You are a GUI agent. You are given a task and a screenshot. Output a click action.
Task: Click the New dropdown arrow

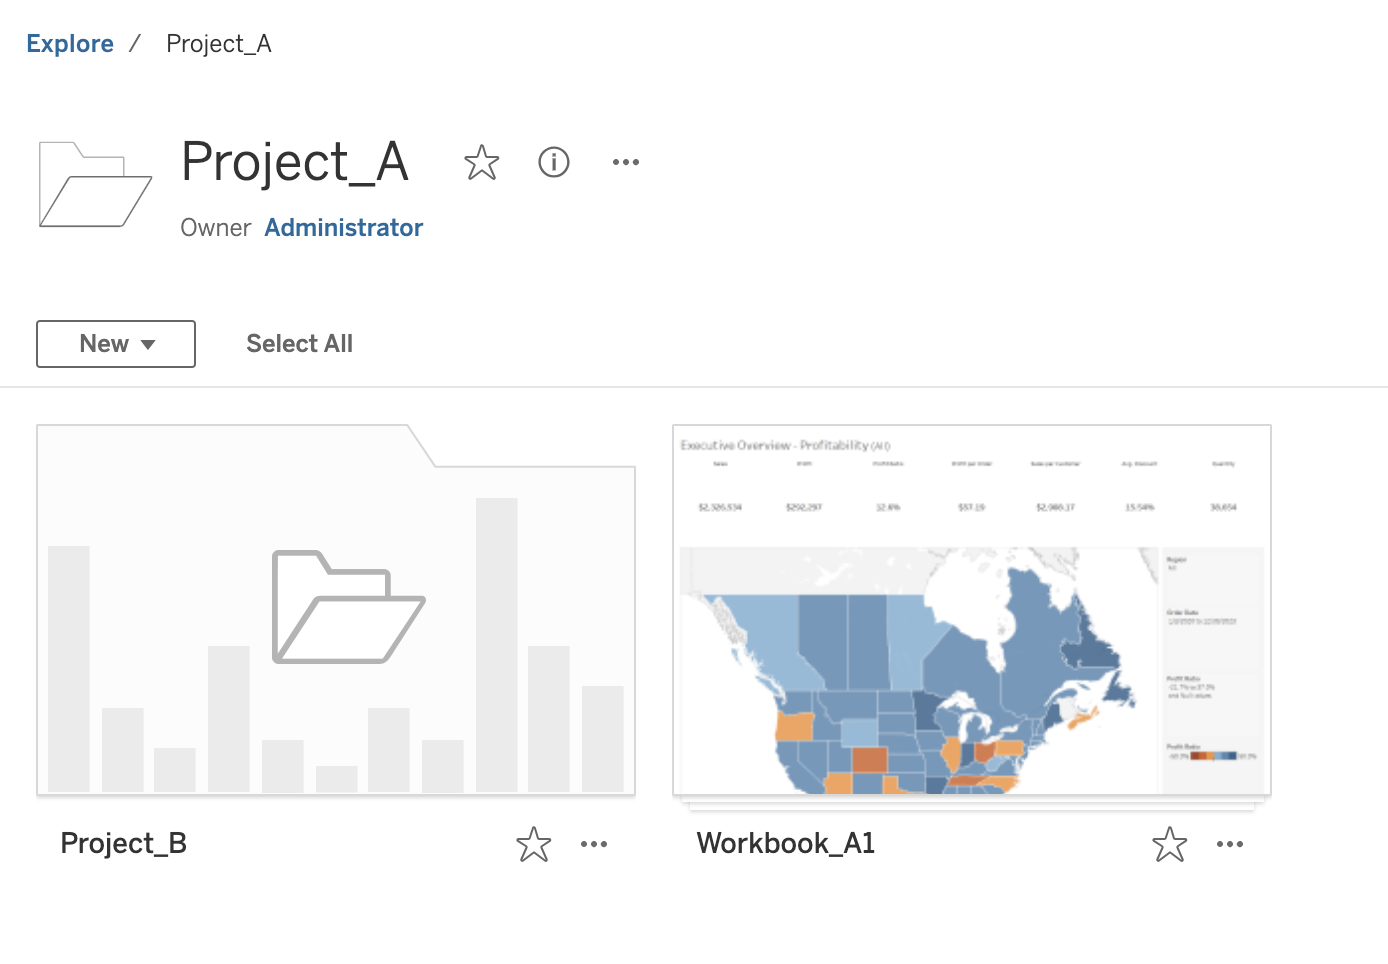(148, 345)
